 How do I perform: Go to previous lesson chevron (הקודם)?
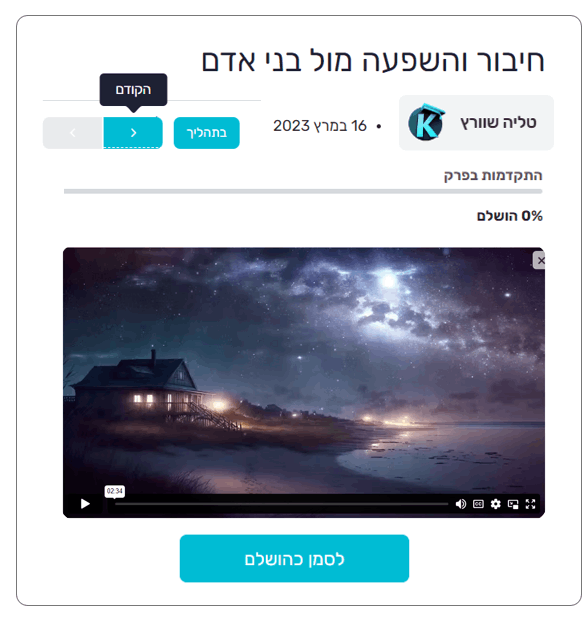[133, 133]
